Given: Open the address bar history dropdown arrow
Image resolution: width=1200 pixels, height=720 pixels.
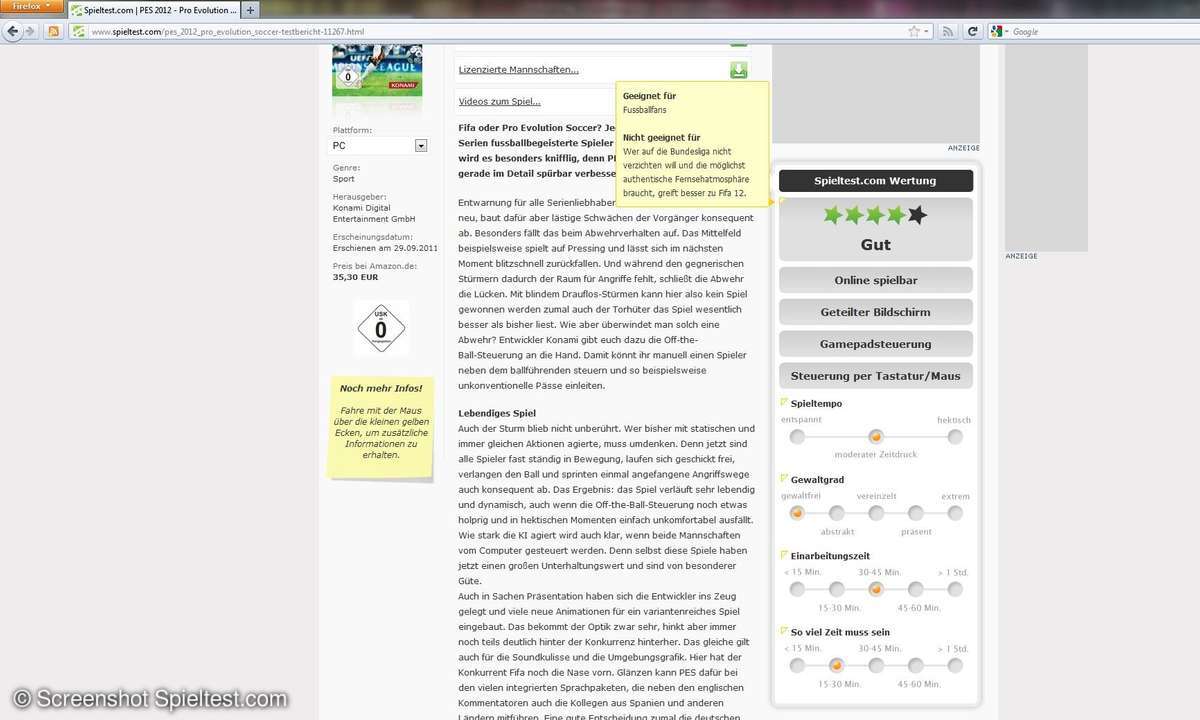Looking at the screenshot, I should pyautogui.click(x=927, y=32).
